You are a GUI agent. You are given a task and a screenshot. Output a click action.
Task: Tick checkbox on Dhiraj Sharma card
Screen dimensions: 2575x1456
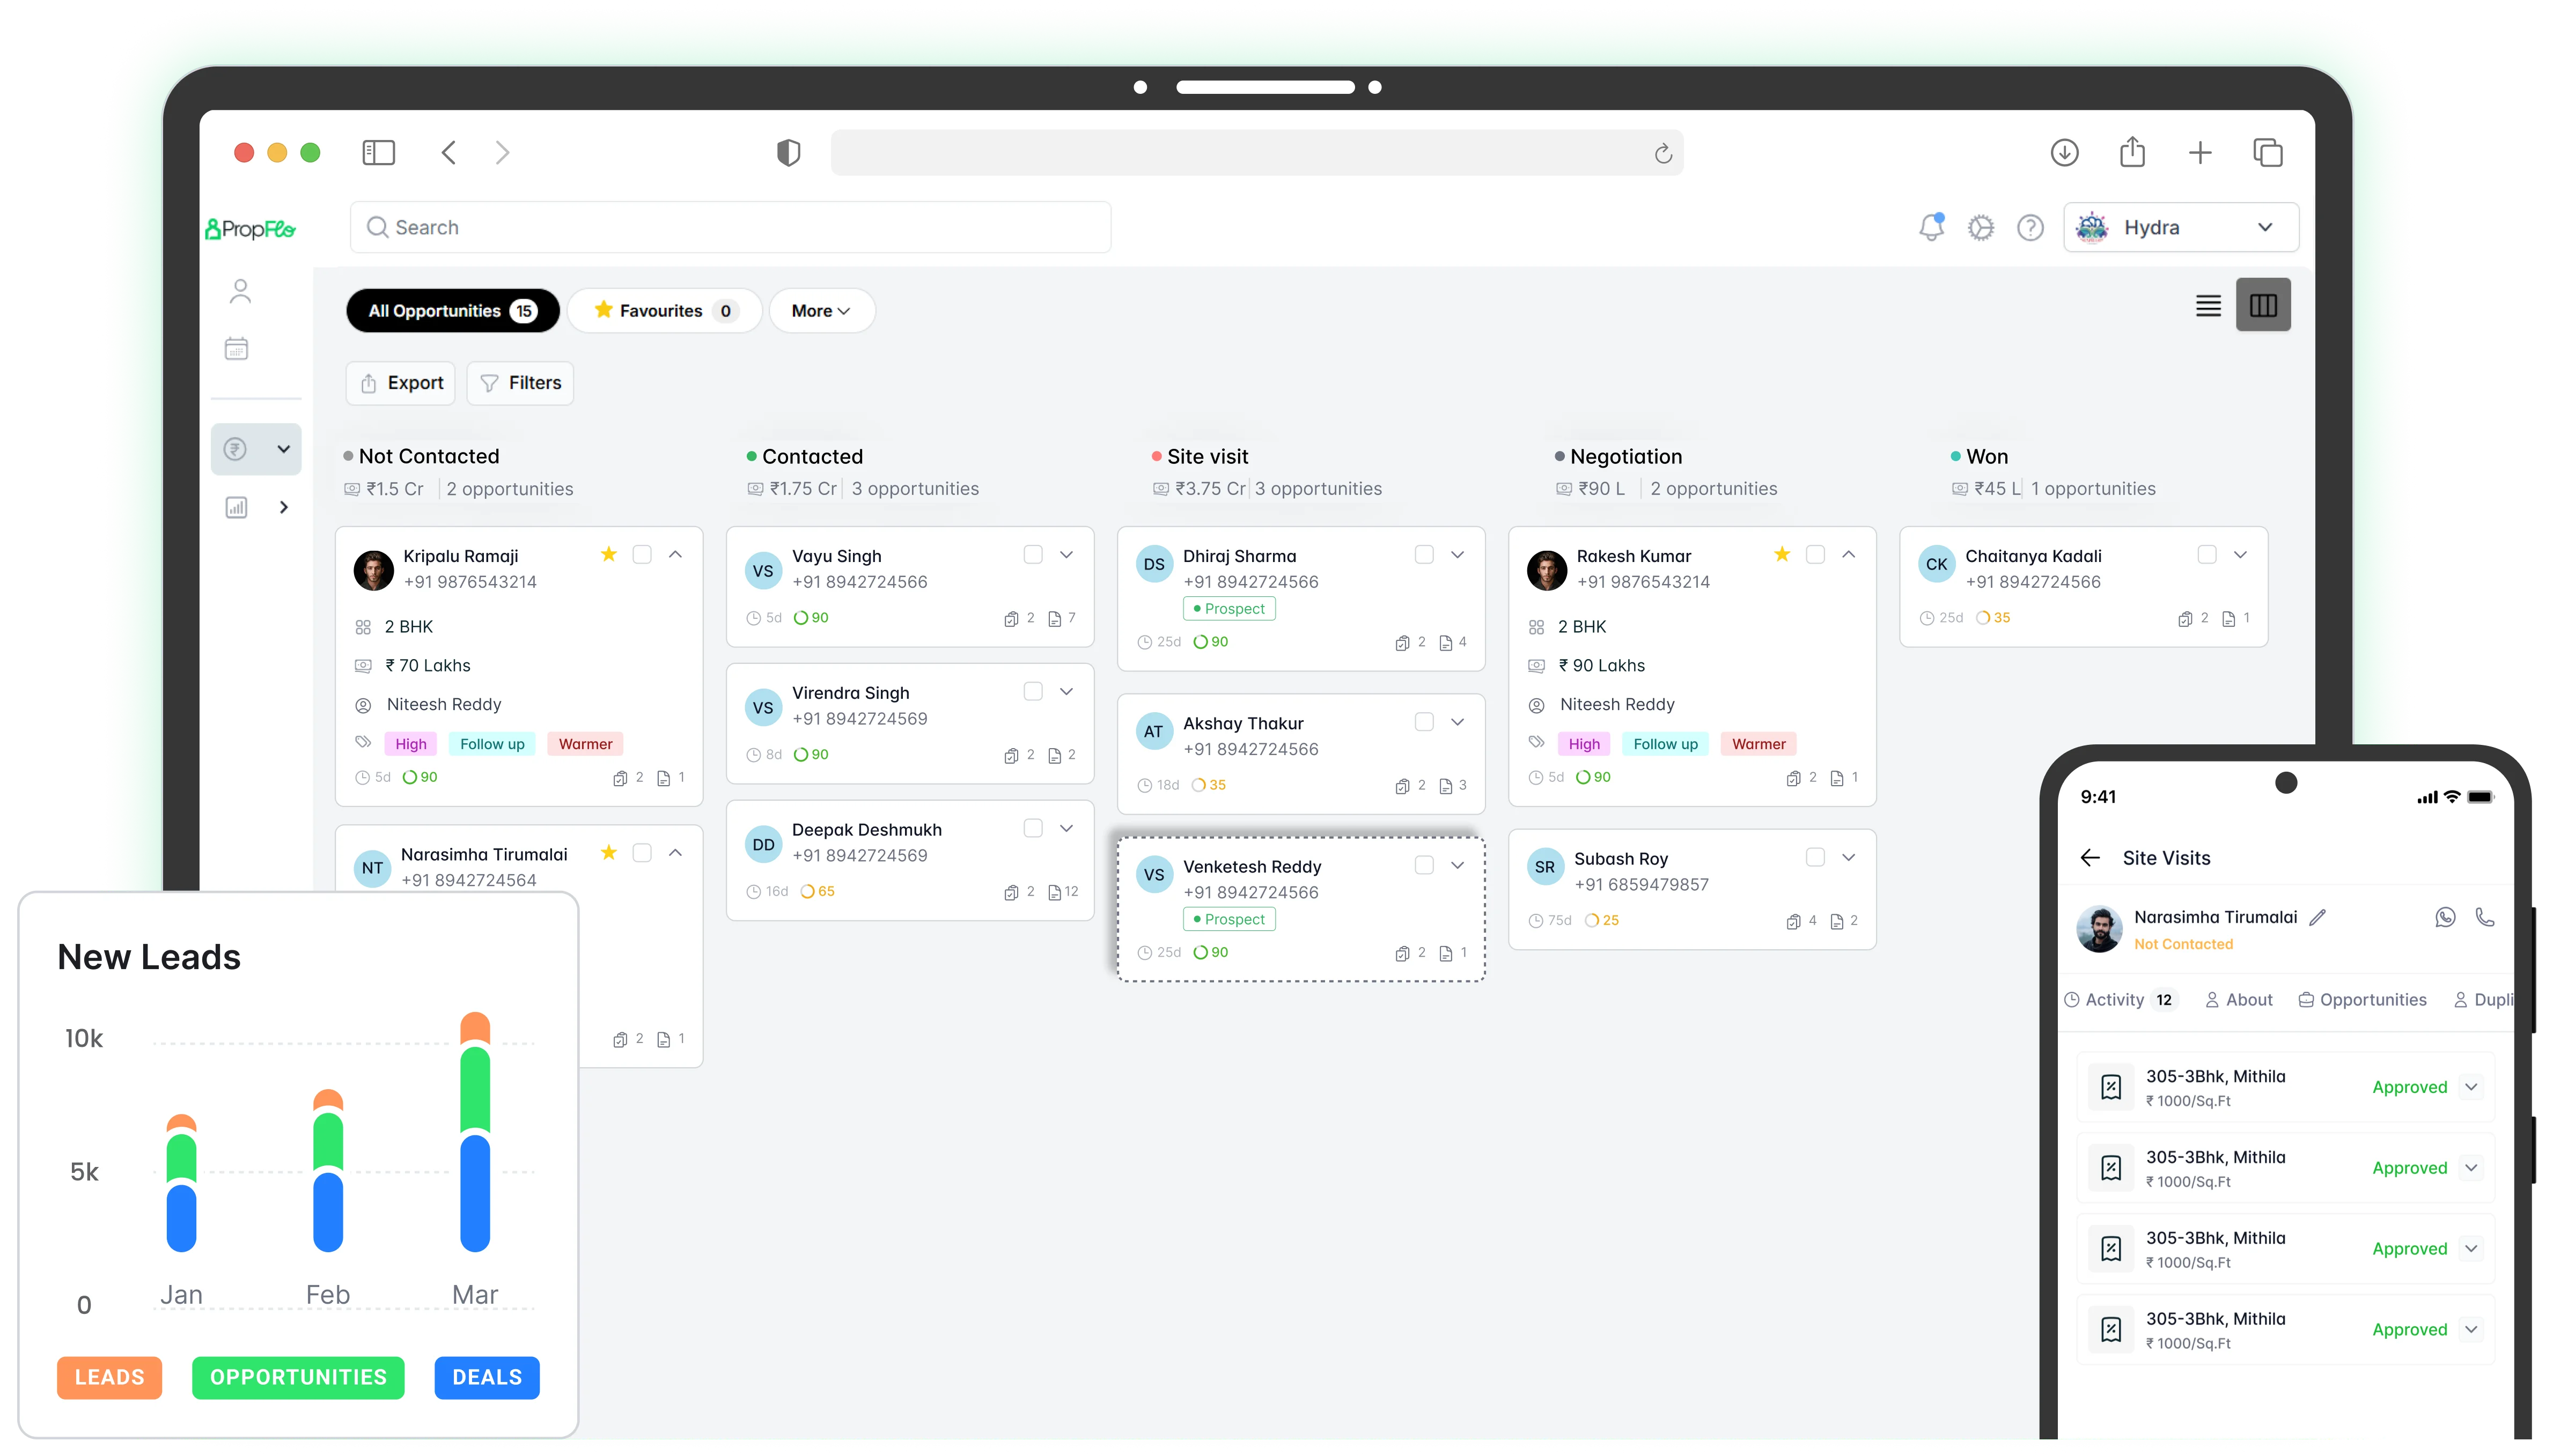point(1424,555)
